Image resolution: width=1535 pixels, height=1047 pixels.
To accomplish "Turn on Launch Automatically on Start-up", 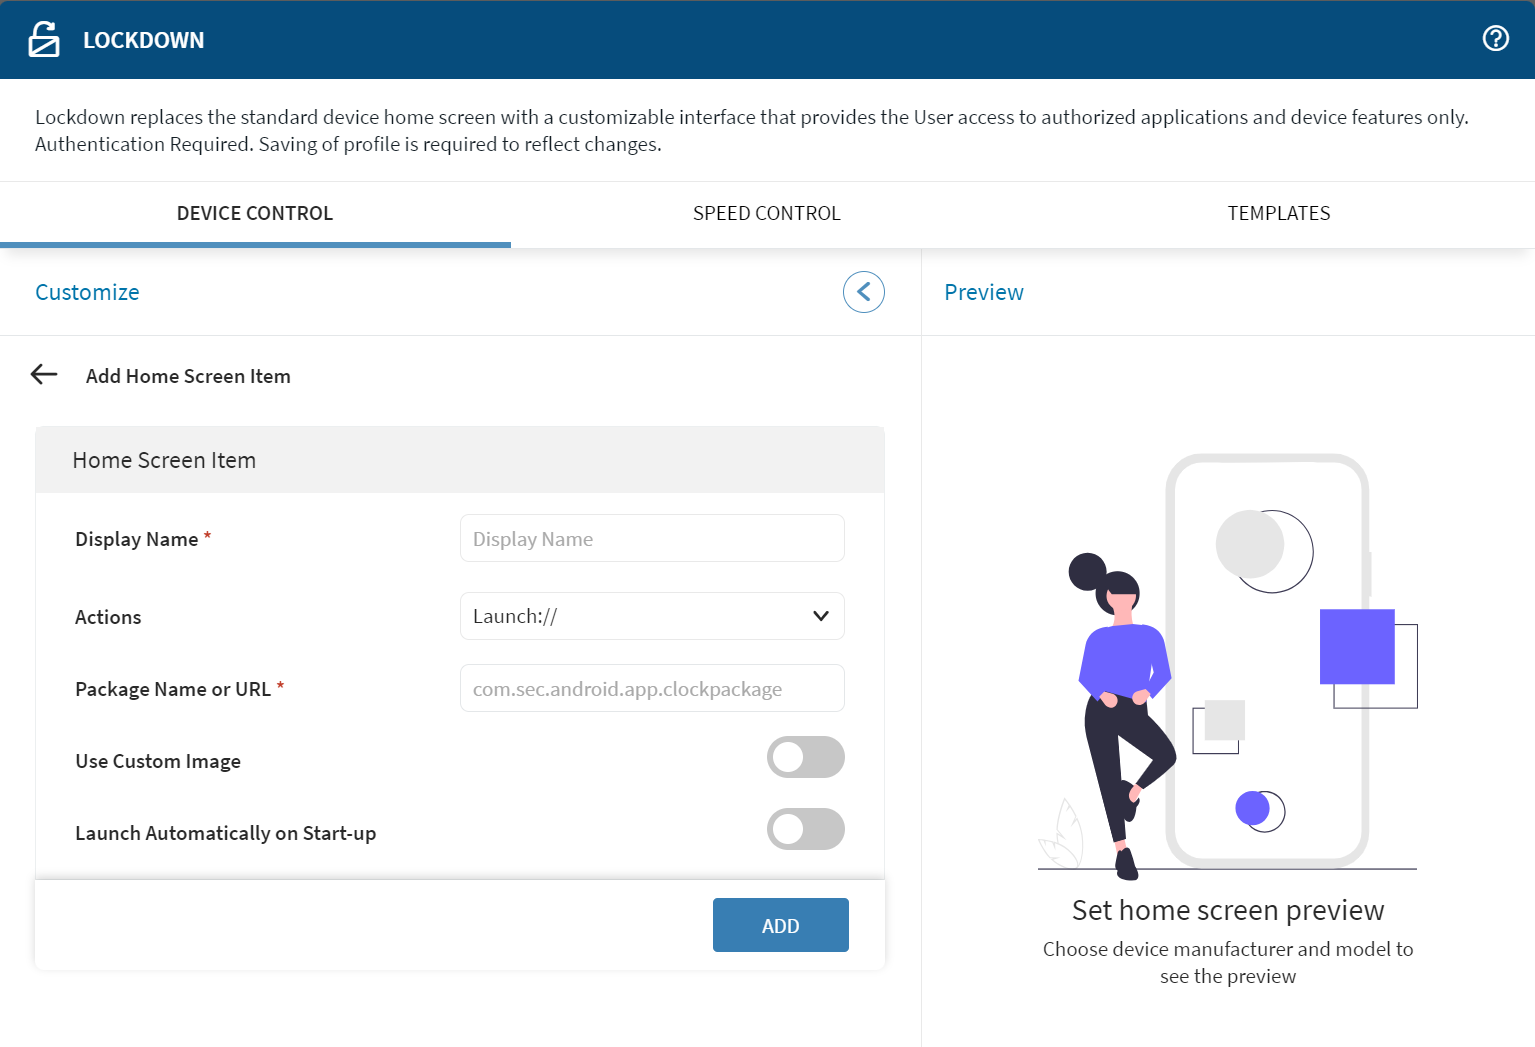I will (805, 829).
